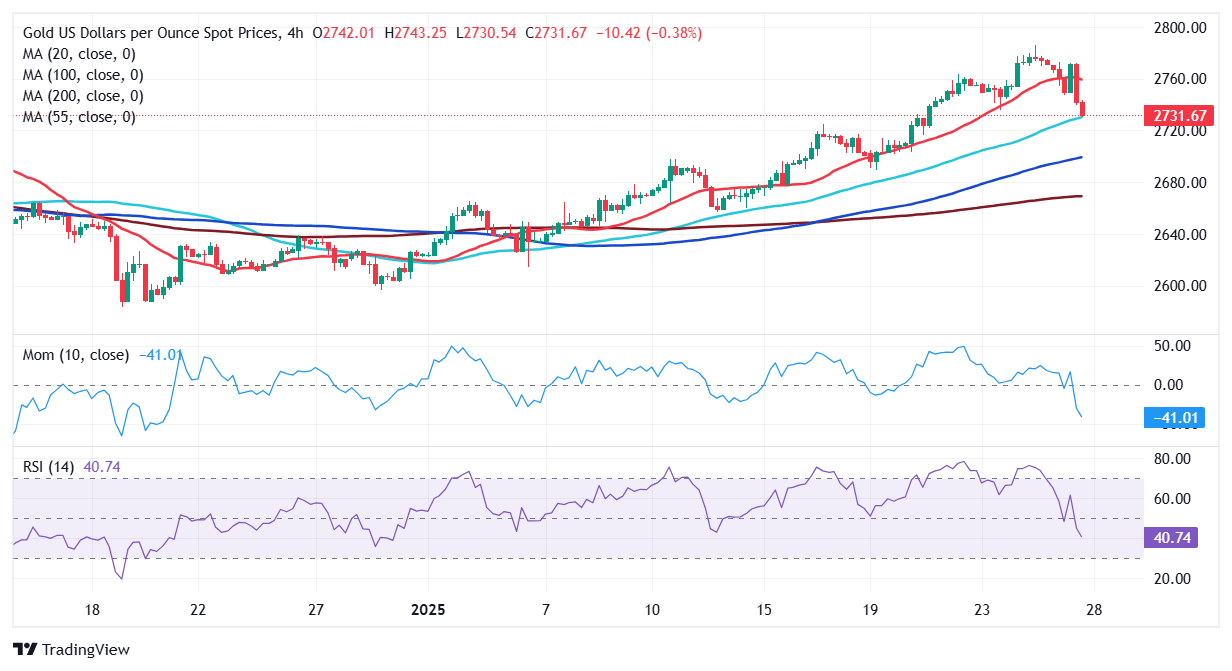Click the 2680.00 price axis label
1232x671 pixels.
click(x=1174, y=183)
